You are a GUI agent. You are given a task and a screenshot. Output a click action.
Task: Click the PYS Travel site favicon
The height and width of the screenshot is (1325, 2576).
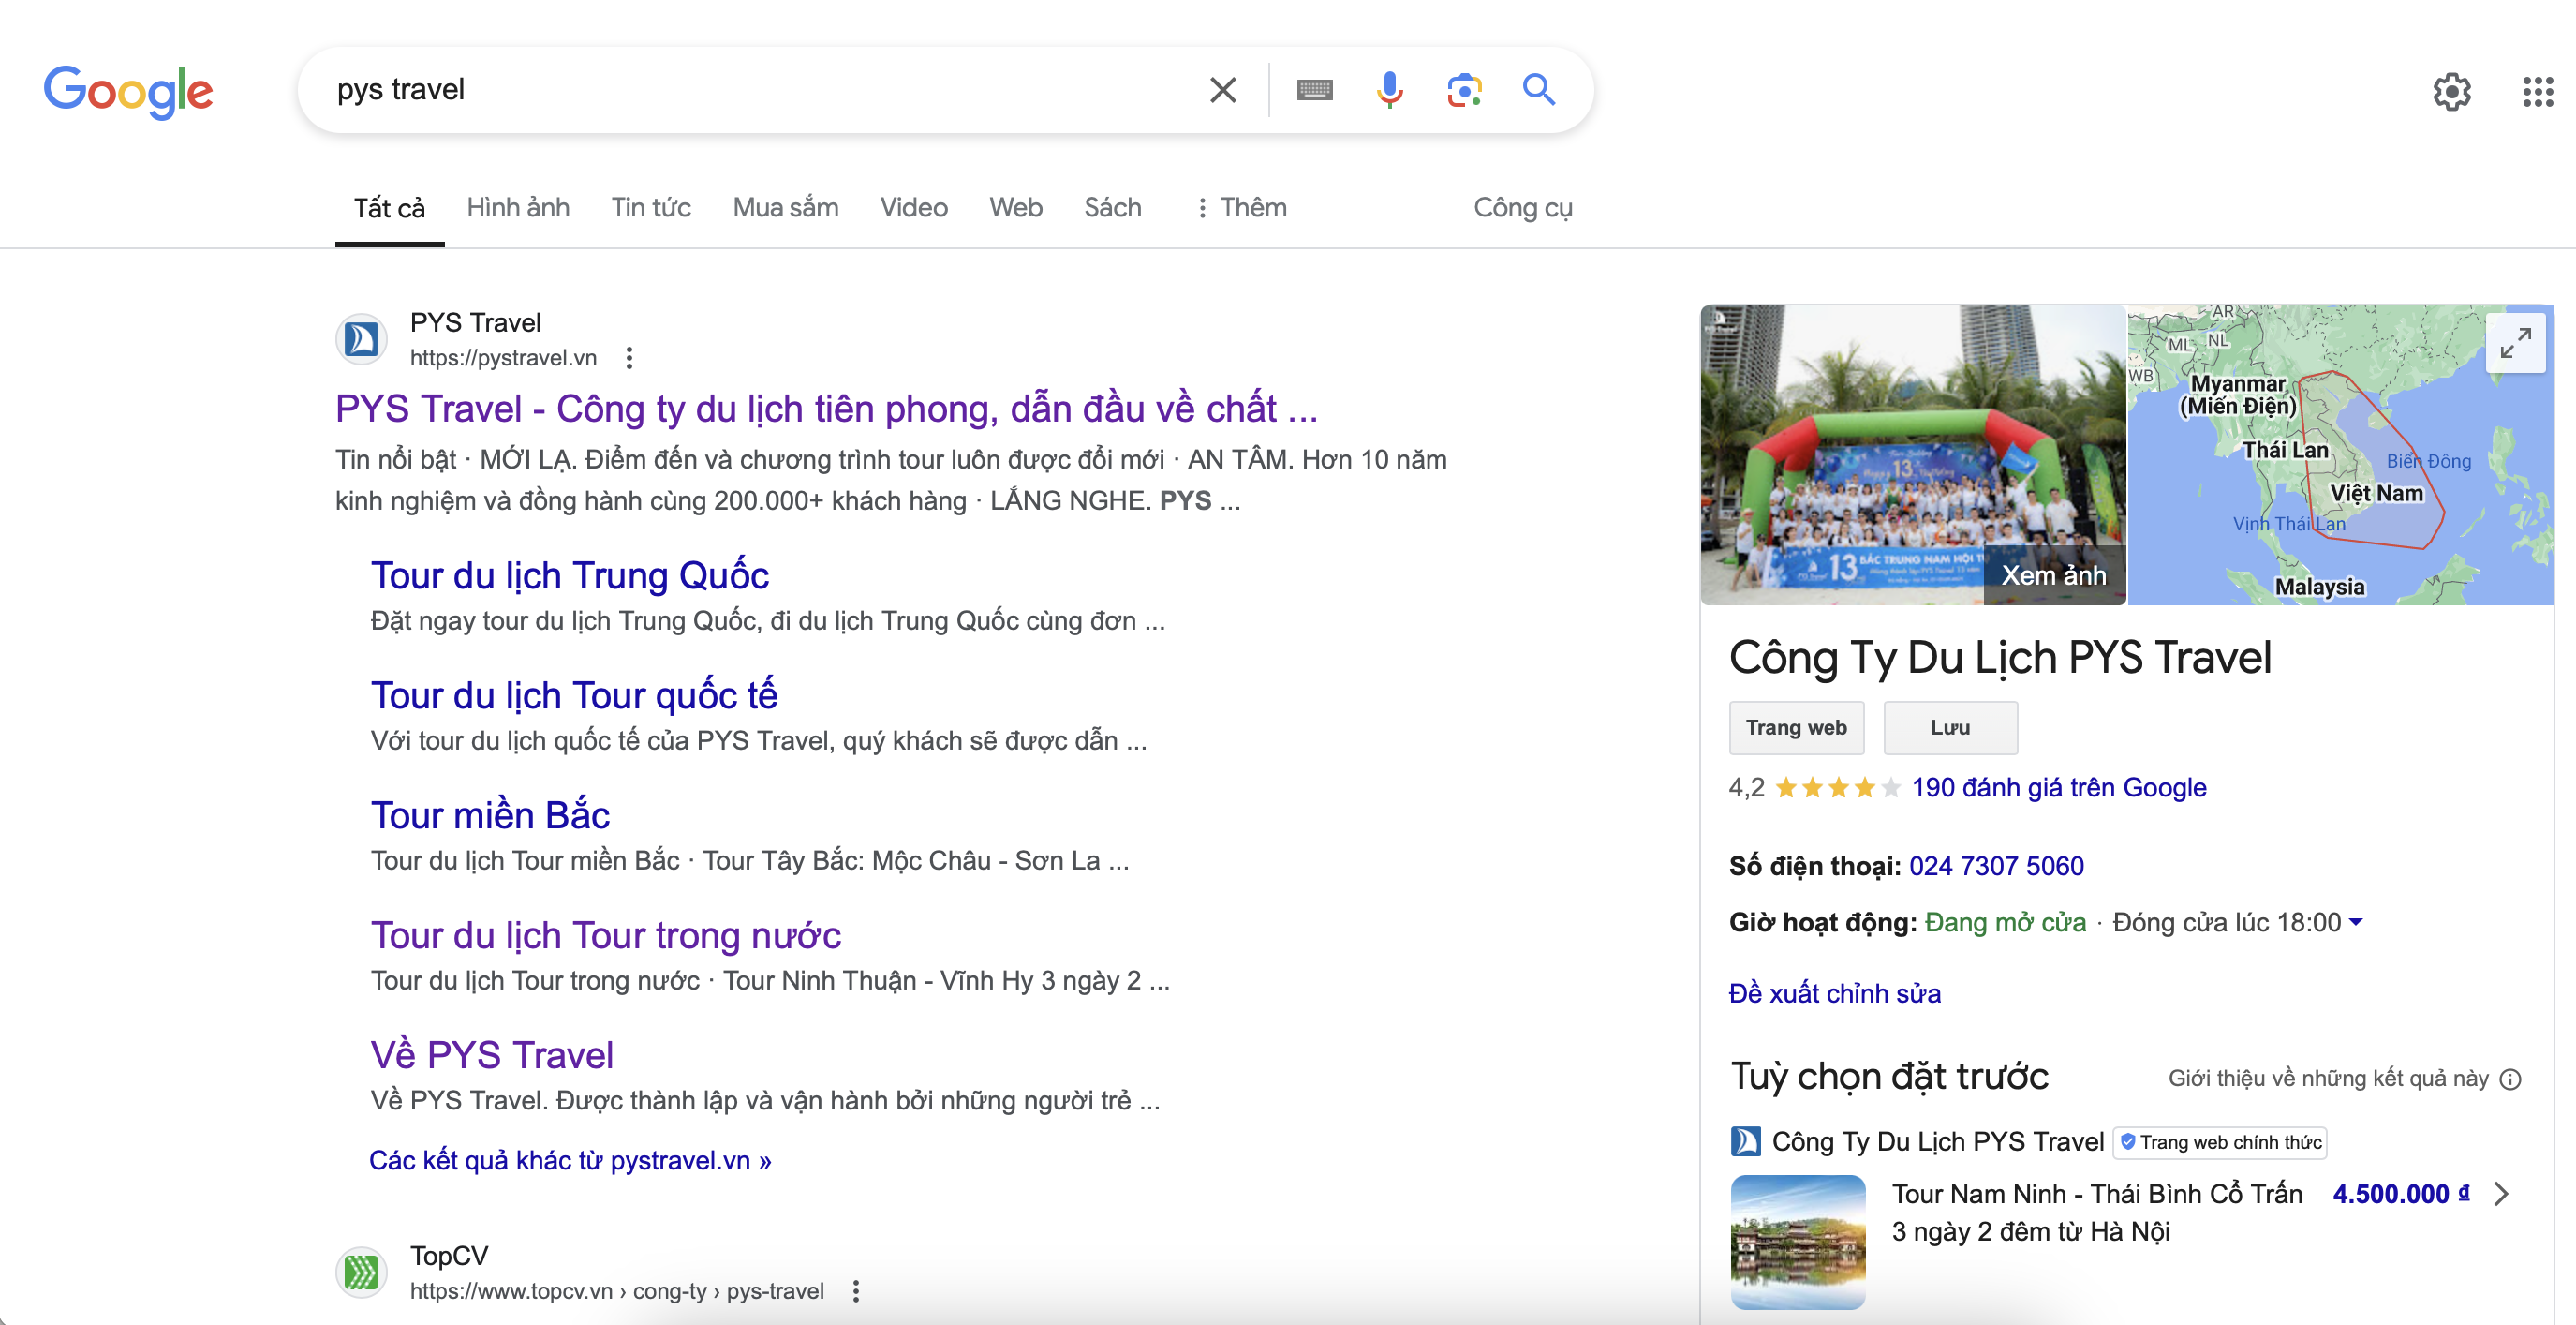coord(361,339)
